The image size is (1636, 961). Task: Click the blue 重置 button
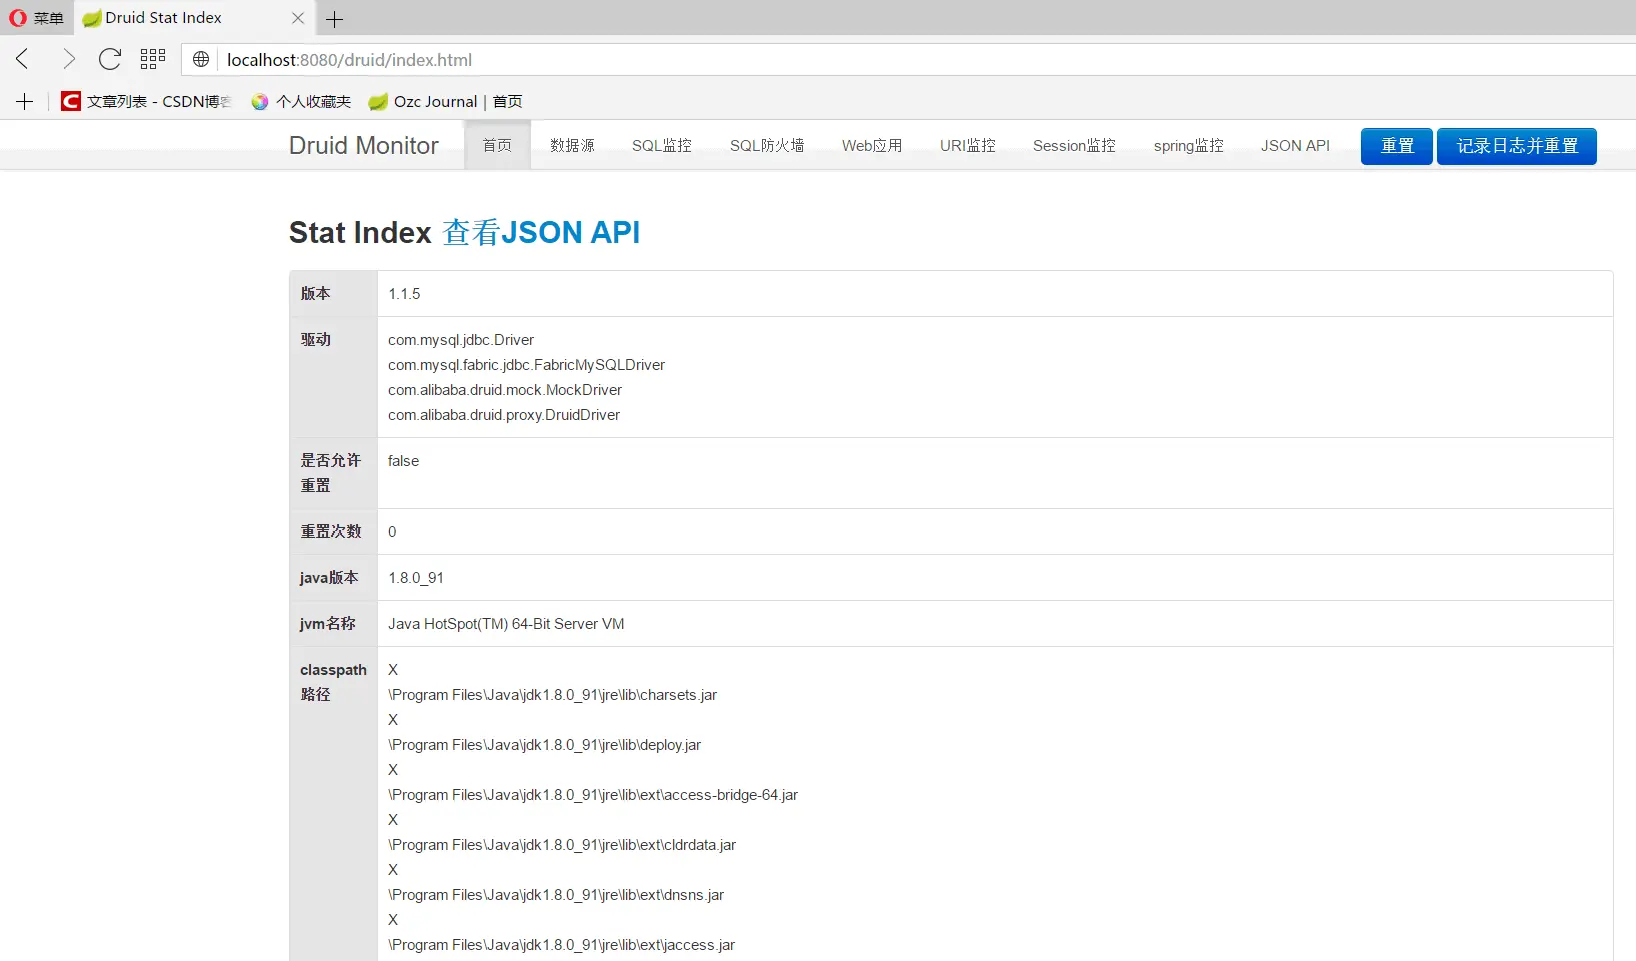click(1397, 146)
